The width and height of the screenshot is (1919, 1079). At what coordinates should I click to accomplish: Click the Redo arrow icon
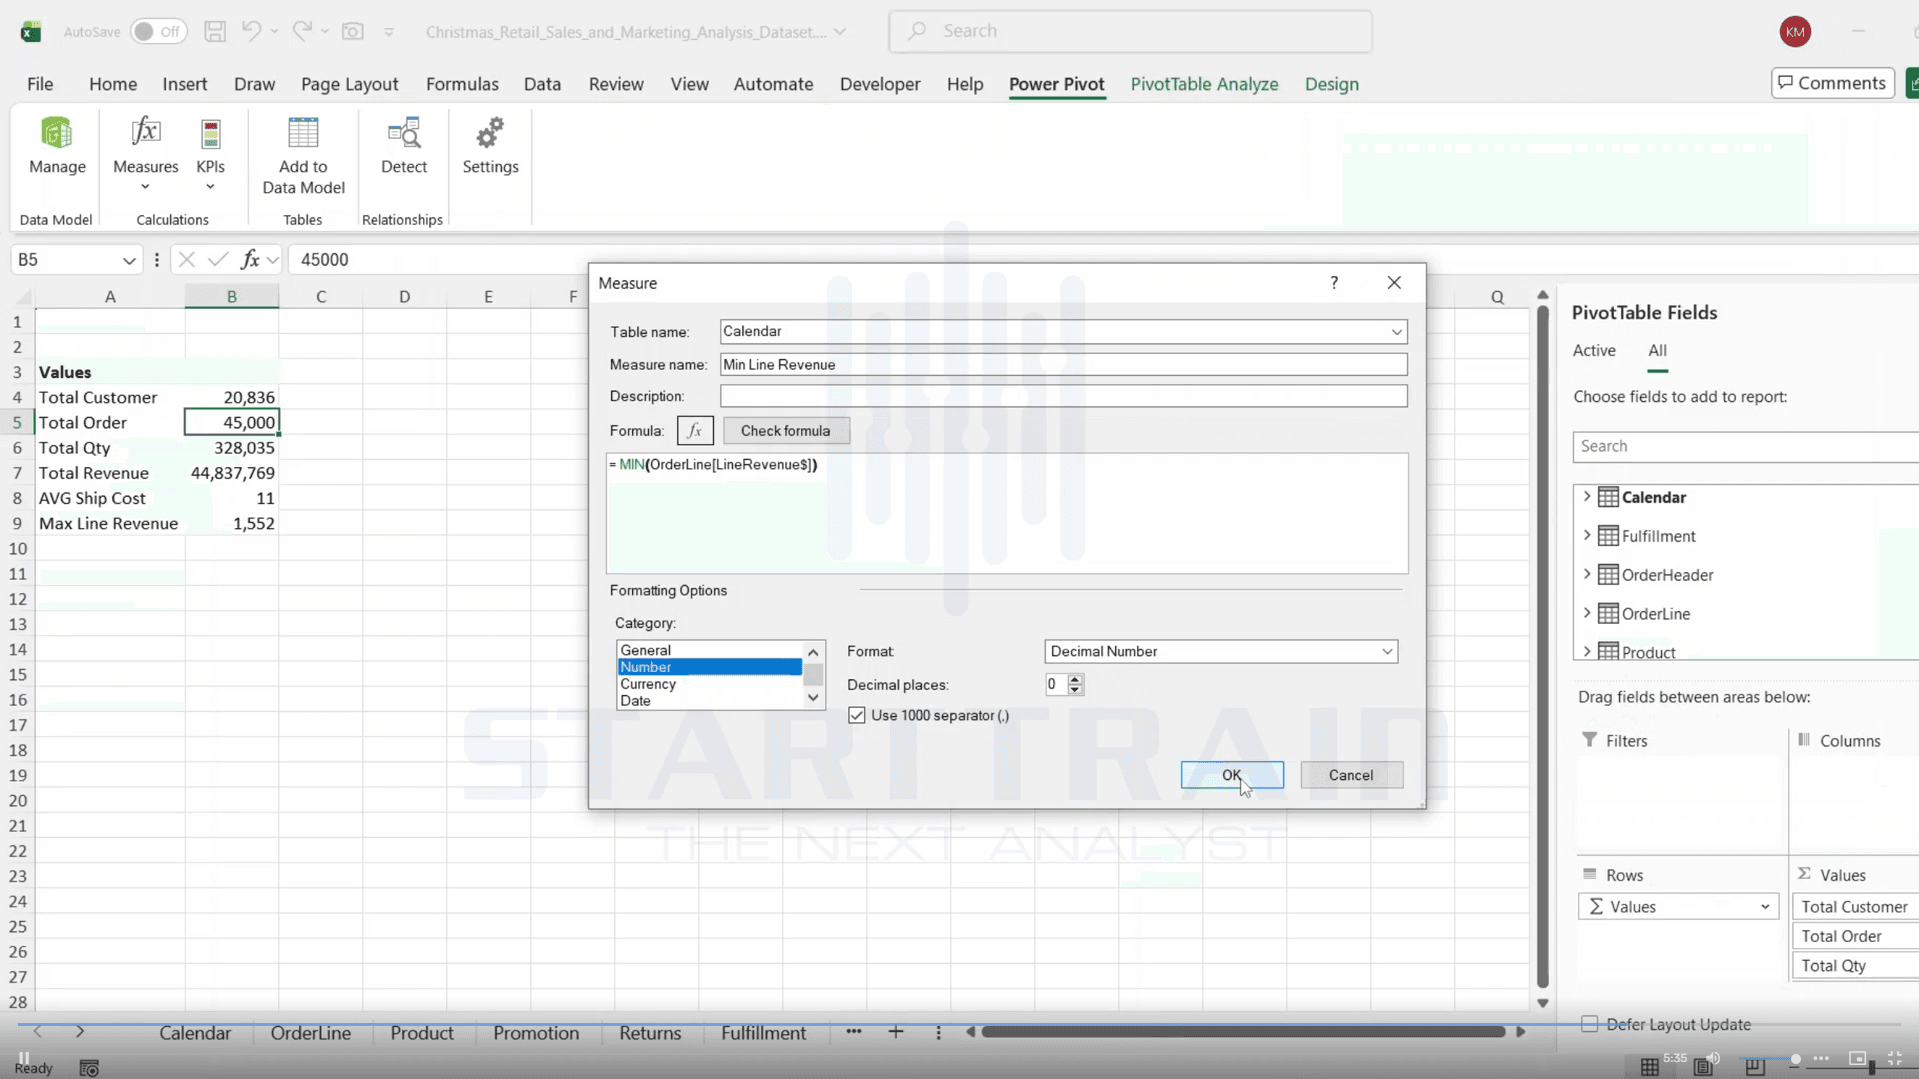click(x=302, y=31)
